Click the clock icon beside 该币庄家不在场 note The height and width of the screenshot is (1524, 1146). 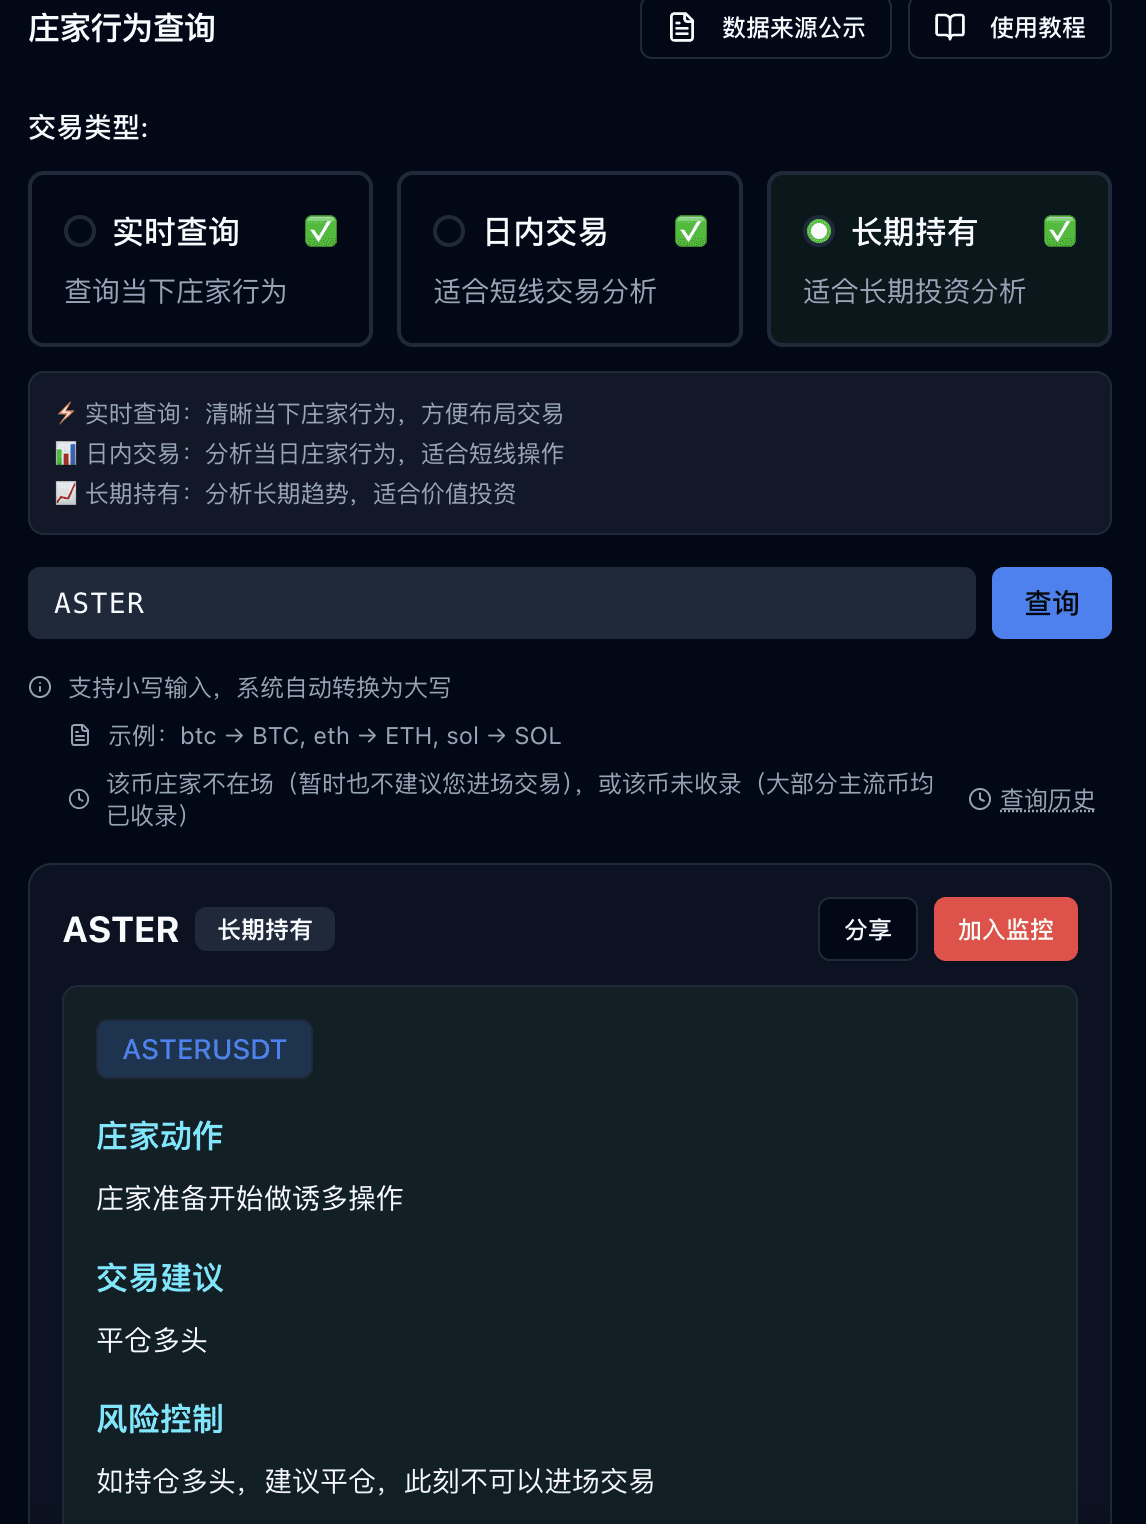79,799
